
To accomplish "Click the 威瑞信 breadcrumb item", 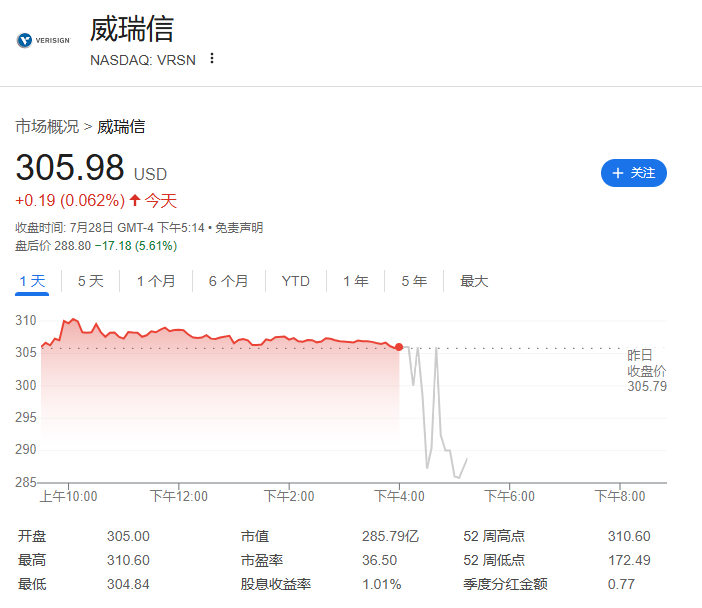I will point(121,127).
